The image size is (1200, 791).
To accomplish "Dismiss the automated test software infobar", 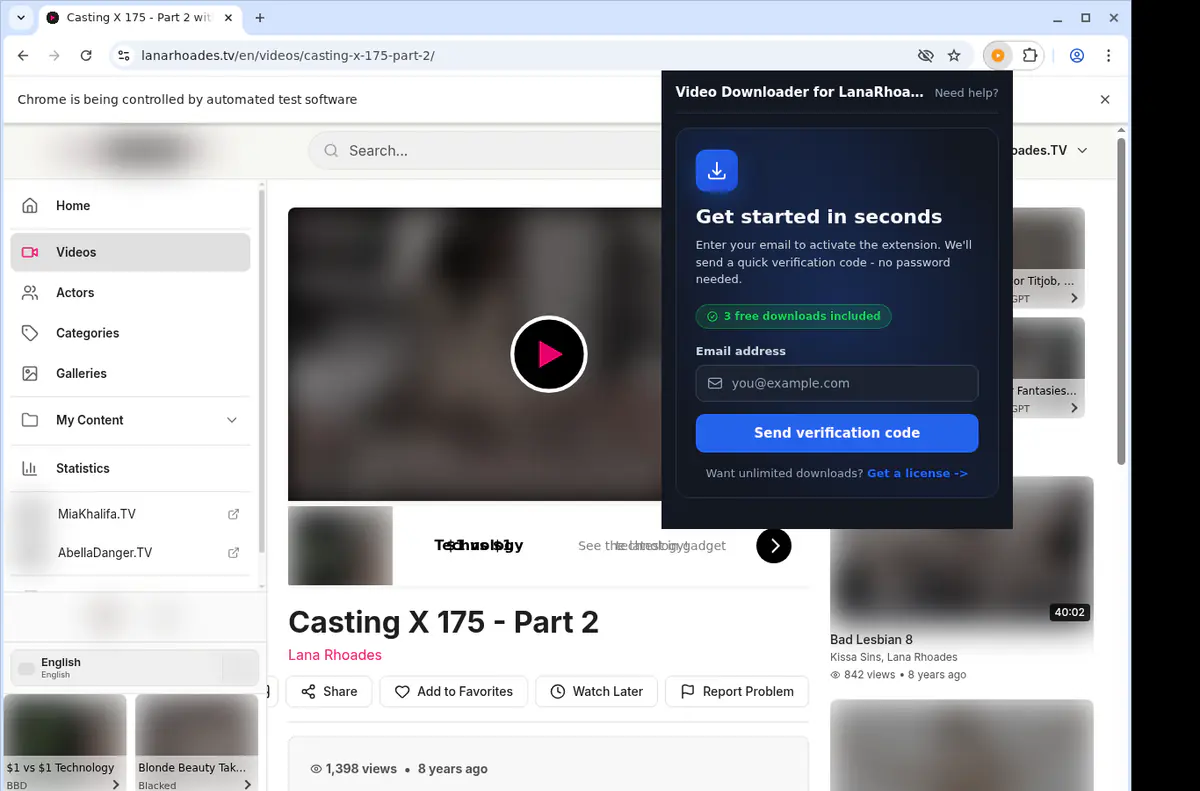I will [x=1105, y=100].
